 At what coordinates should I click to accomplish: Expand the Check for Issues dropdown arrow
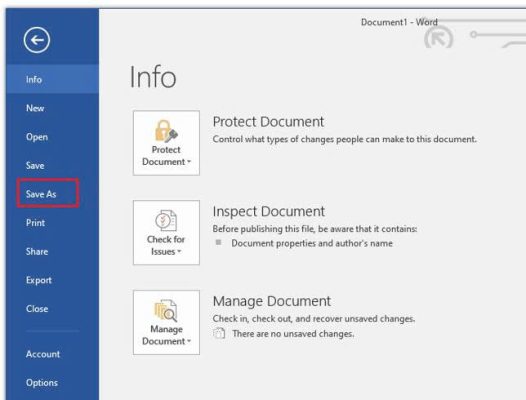click(x=179, y=251)
